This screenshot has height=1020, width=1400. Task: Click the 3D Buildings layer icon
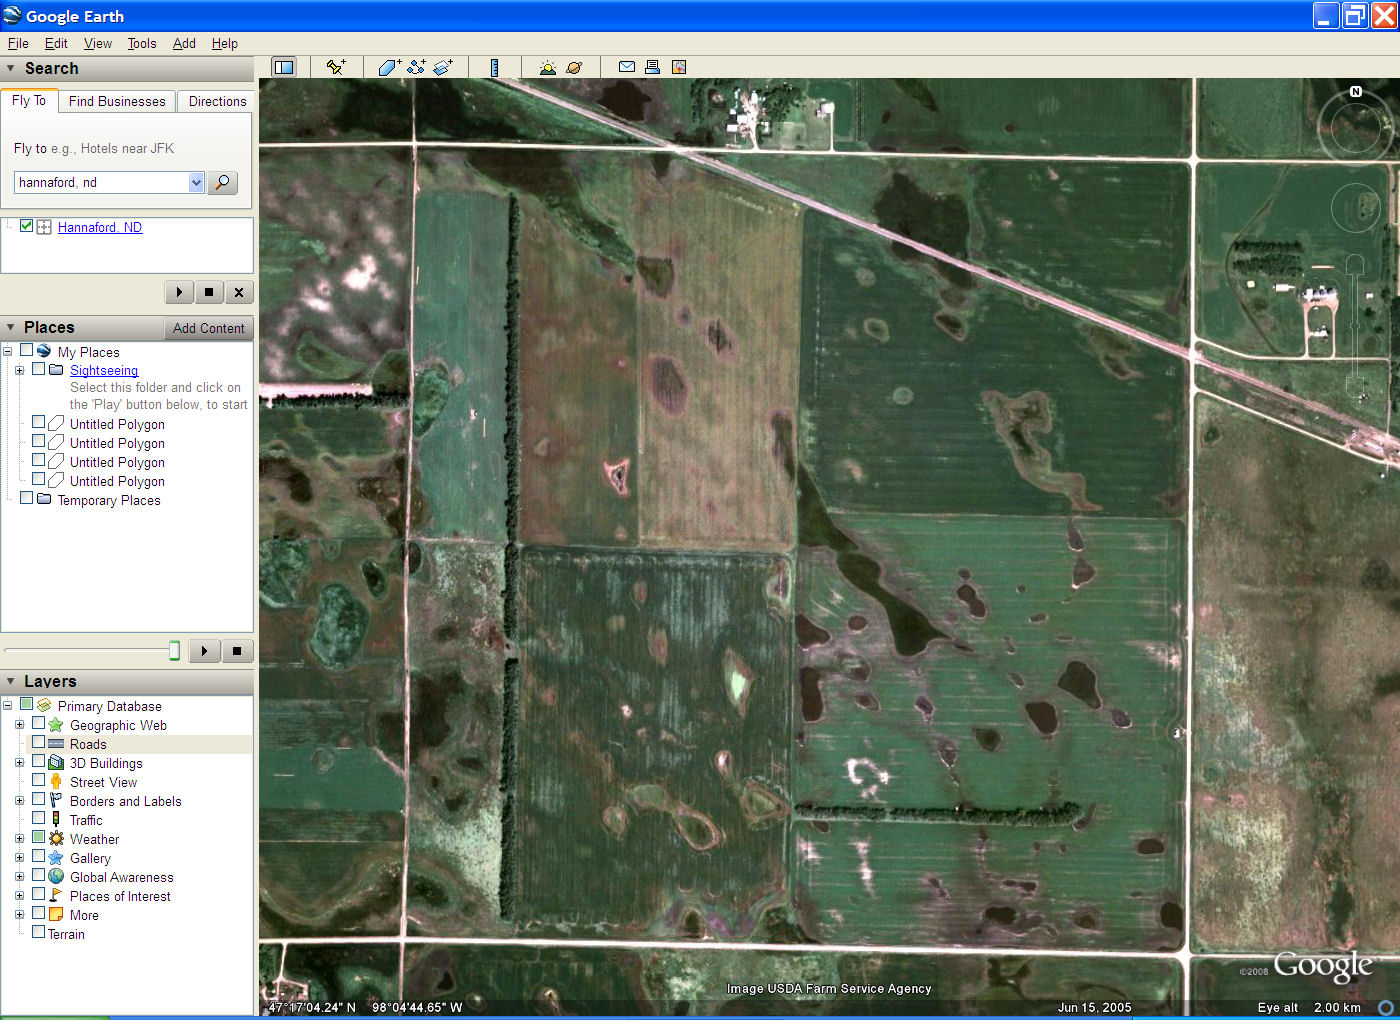56,763
